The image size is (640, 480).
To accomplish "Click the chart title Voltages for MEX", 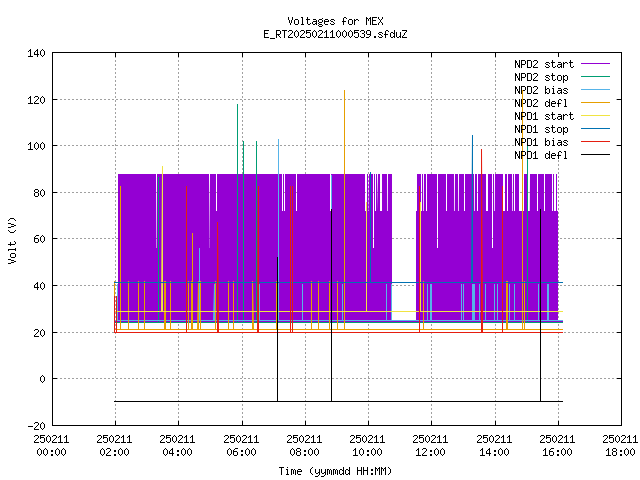I will point(335,21).
